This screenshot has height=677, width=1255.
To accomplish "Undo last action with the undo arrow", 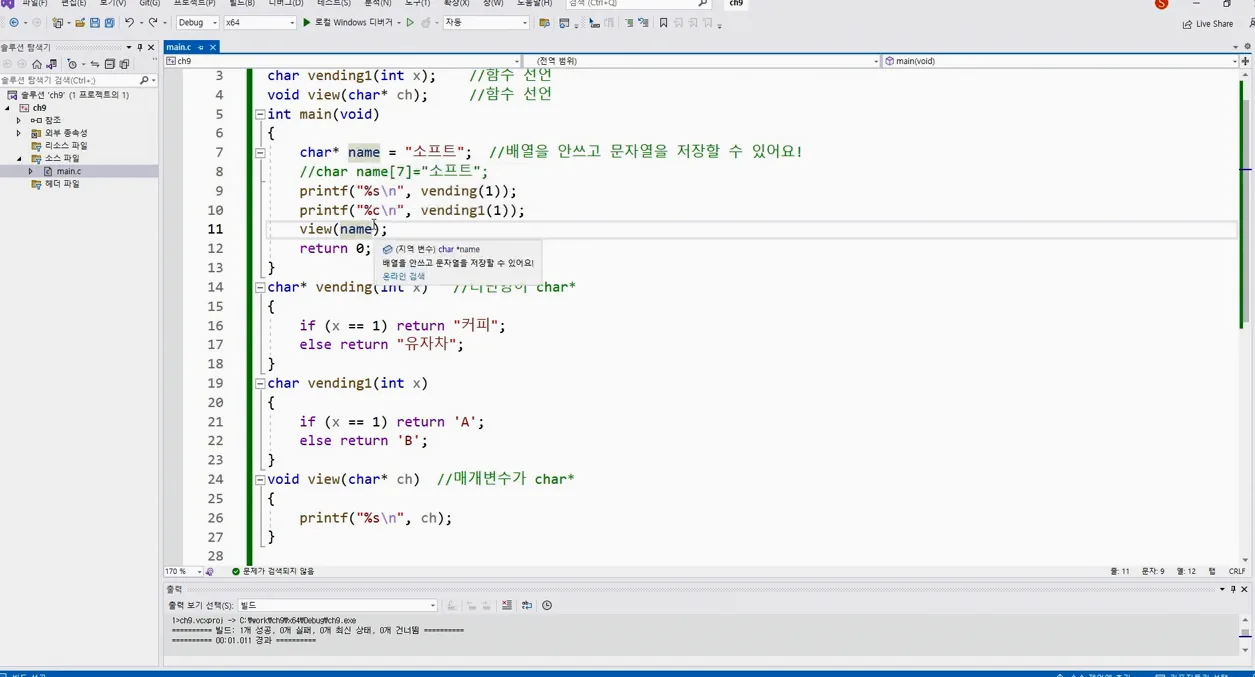I will click(129, 22).
